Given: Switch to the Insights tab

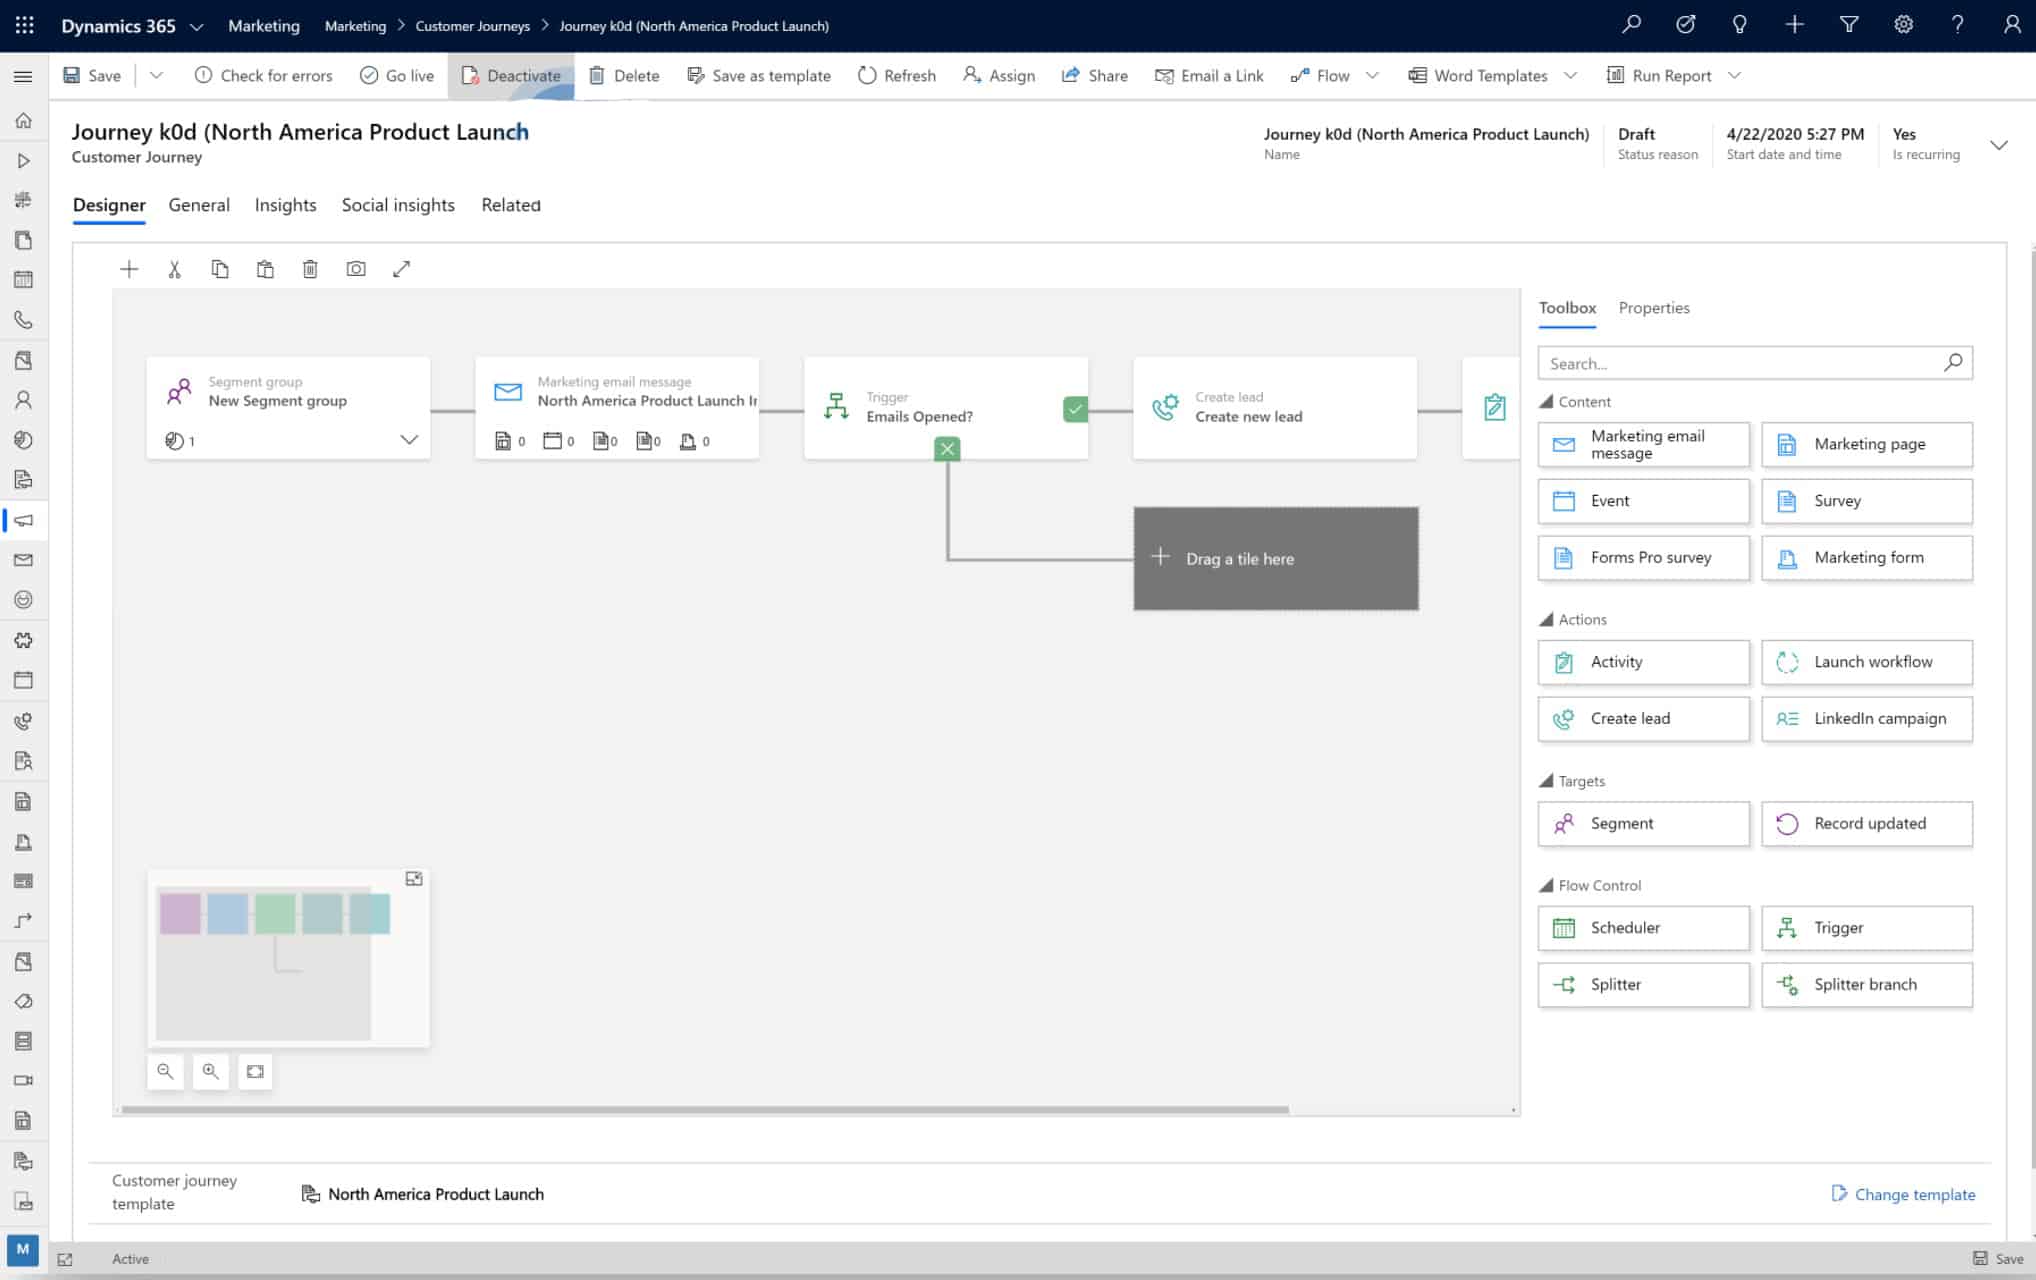Looking at the screenshot, I should tap(285, 205).
